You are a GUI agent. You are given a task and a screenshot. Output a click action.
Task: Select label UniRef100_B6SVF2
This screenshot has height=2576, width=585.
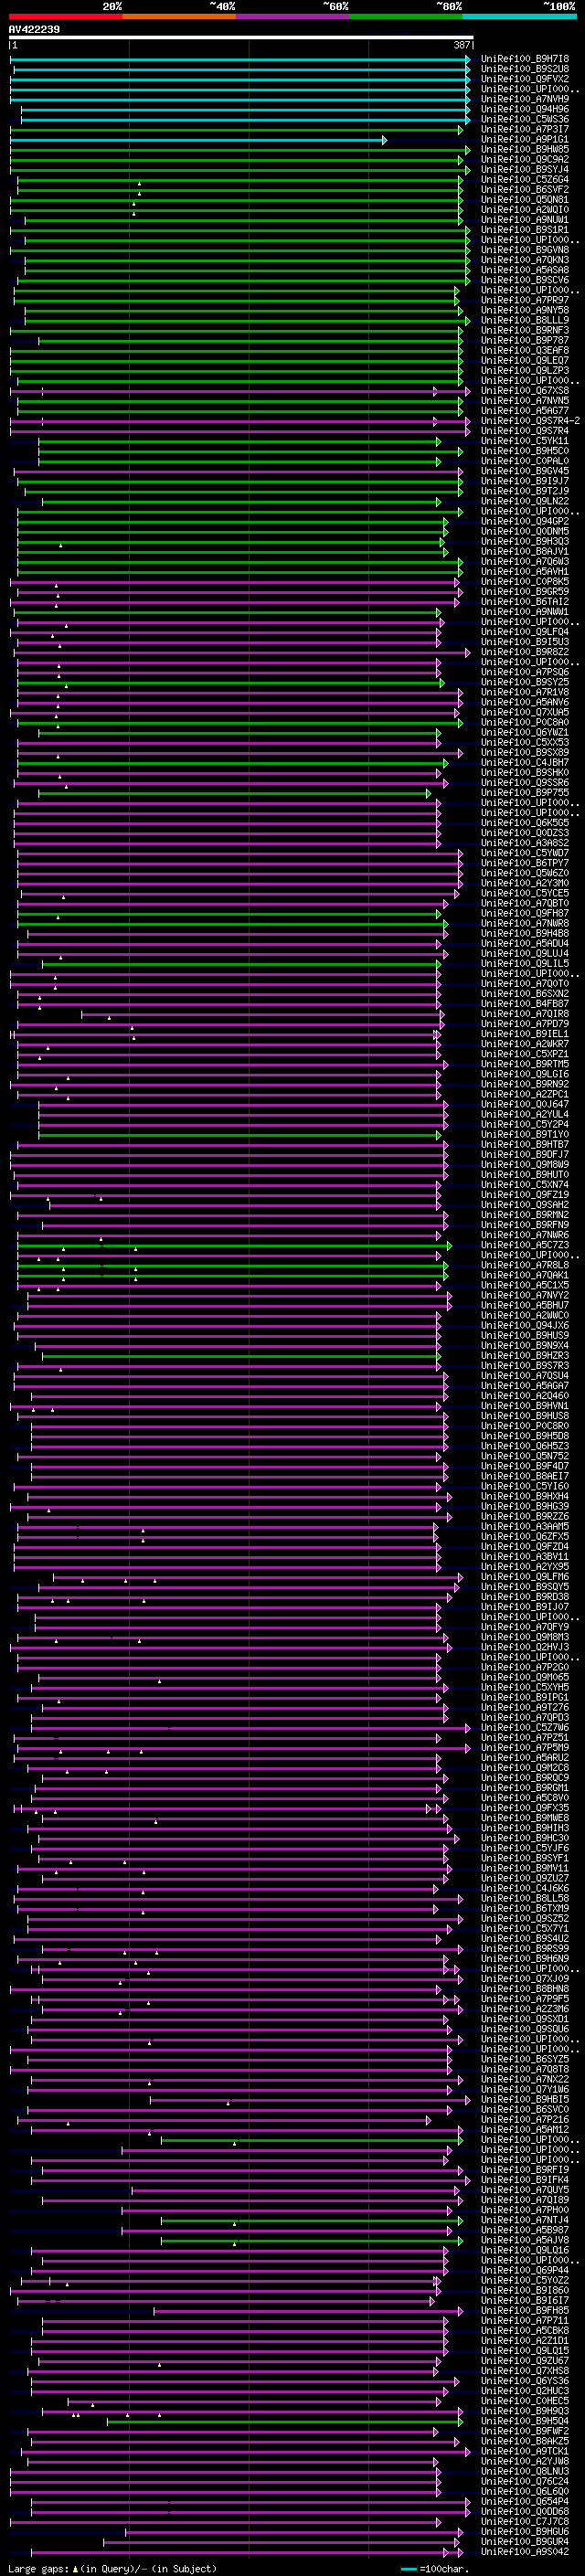[525, 190]
